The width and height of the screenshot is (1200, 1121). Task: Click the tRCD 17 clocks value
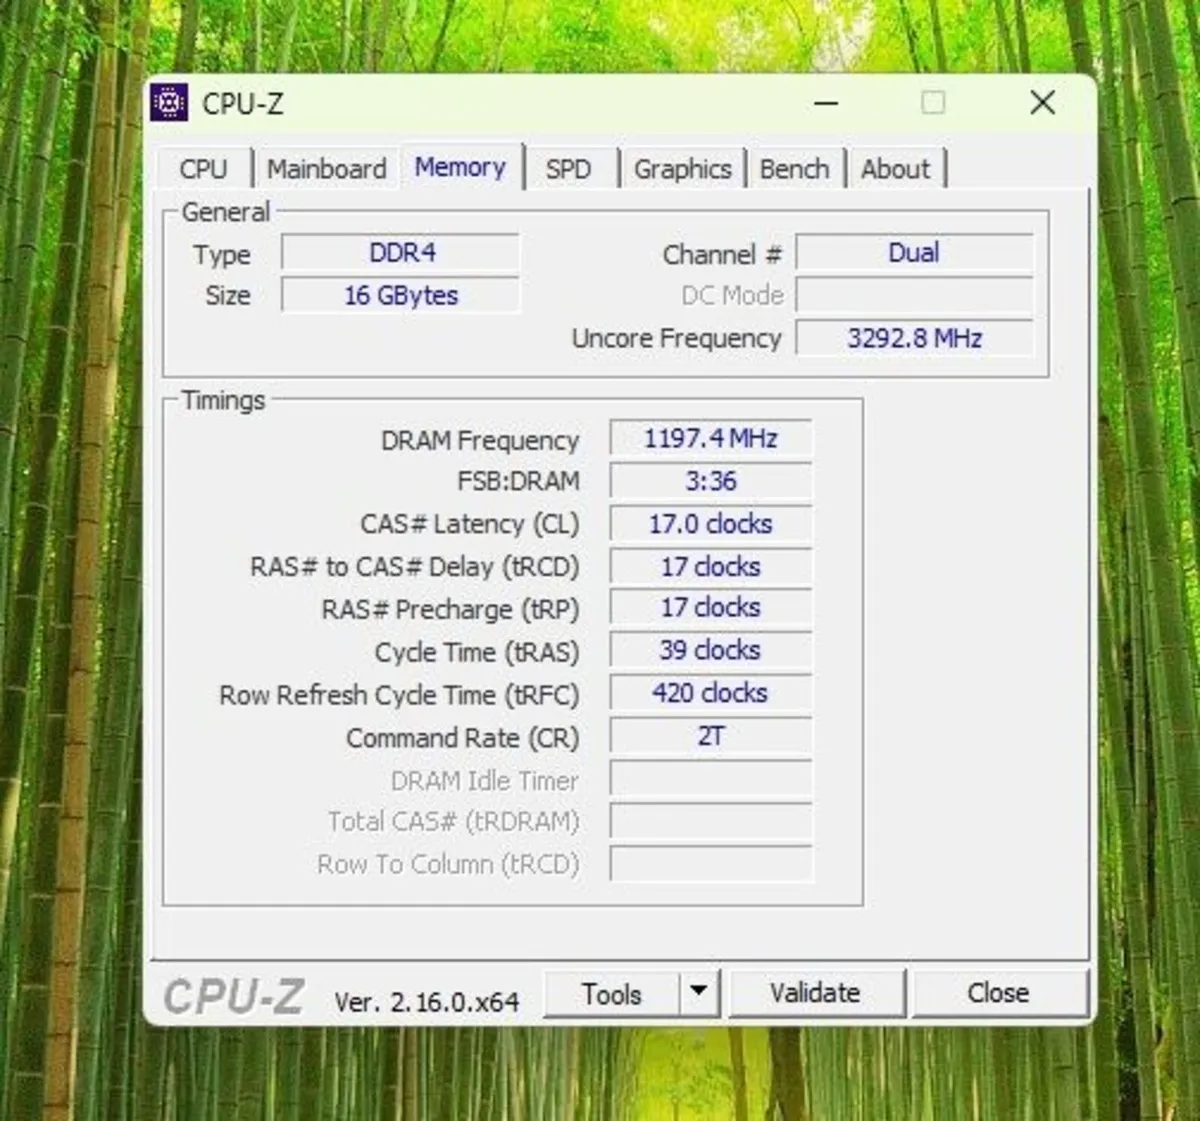point(711,567)
